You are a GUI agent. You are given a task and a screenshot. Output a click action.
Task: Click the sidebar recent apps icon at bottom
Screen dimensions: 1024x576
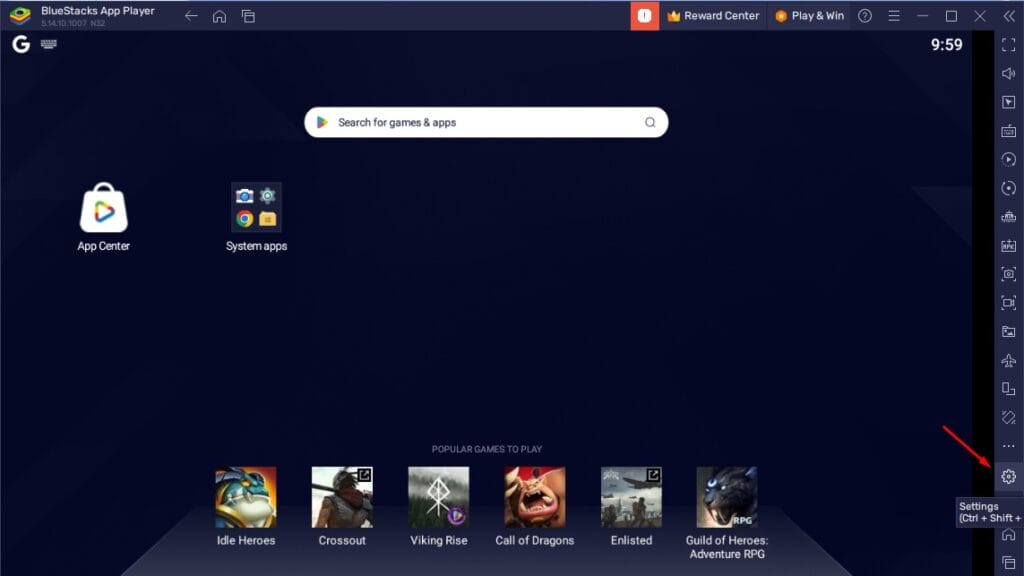[1008, 563]
